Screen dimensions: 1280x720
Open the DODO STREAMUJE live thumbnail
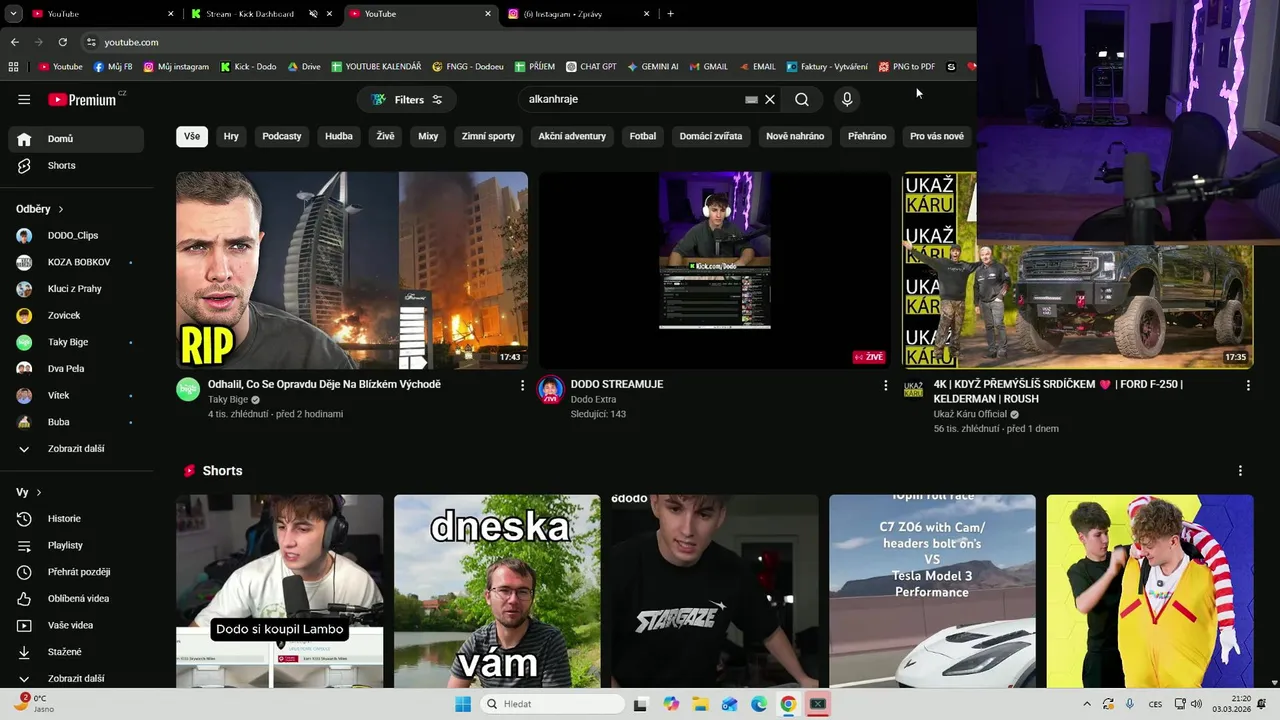click(x=715, y=270)
